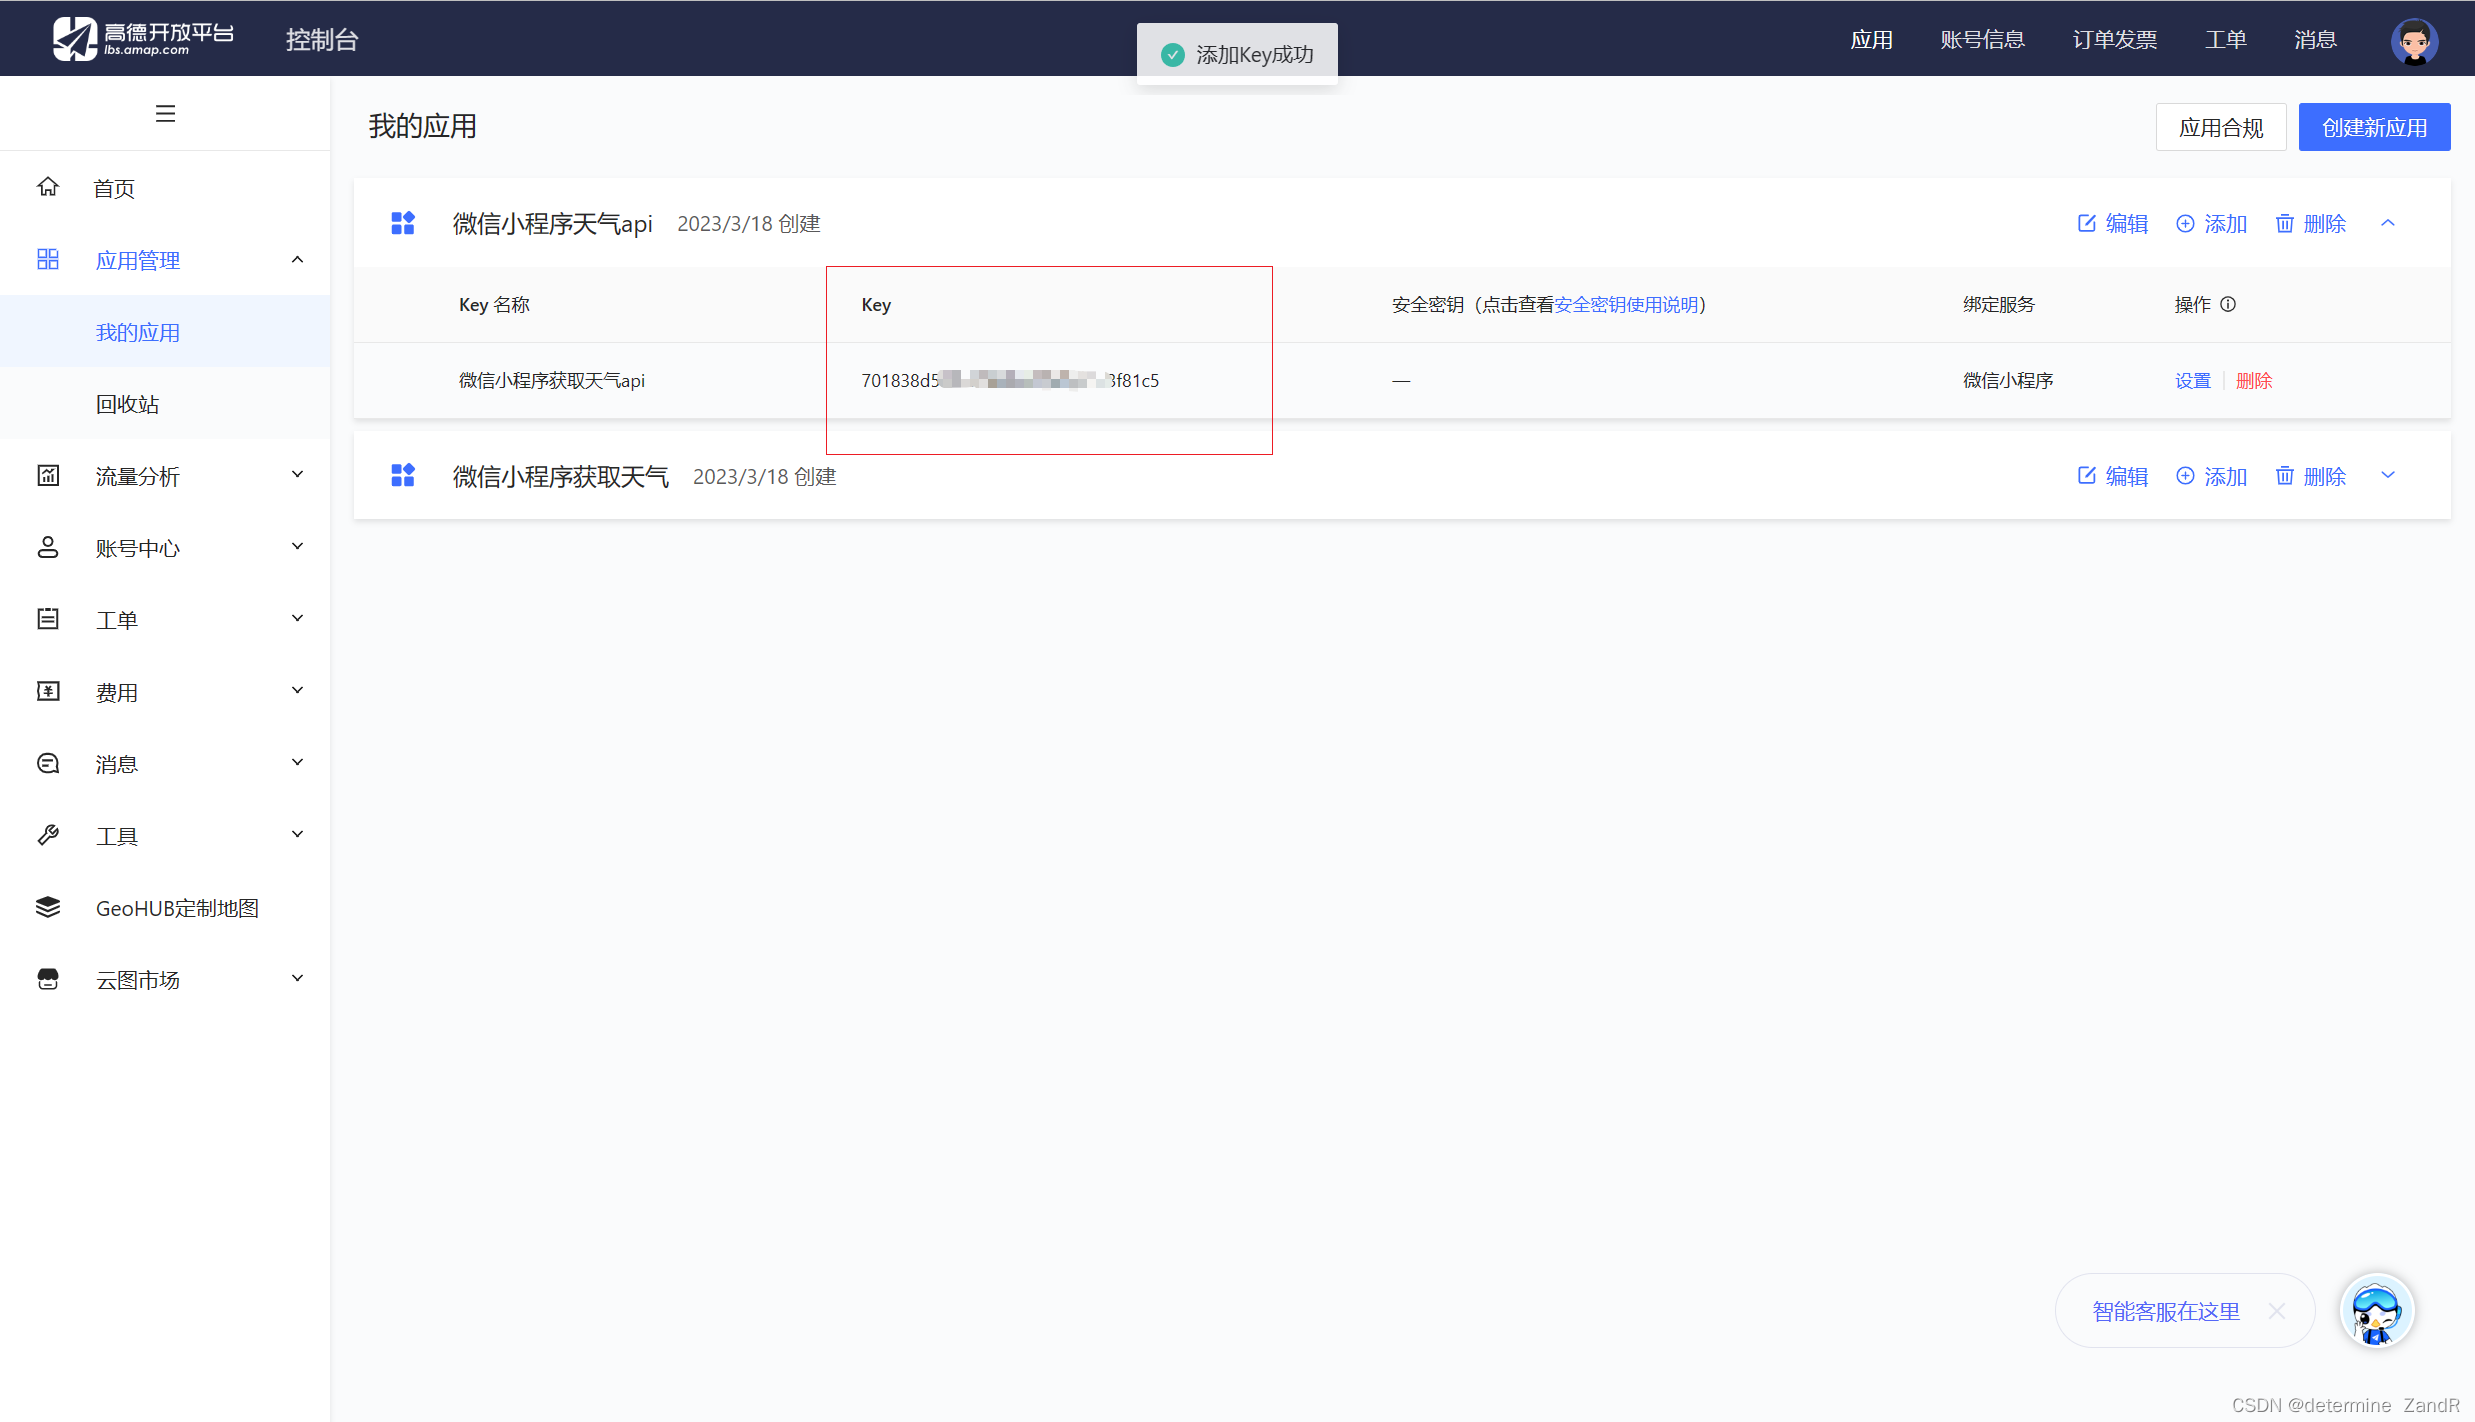Click the 创建新应用 button
Viewport: 2475px width, 1422px height.
click(2374, 127)
